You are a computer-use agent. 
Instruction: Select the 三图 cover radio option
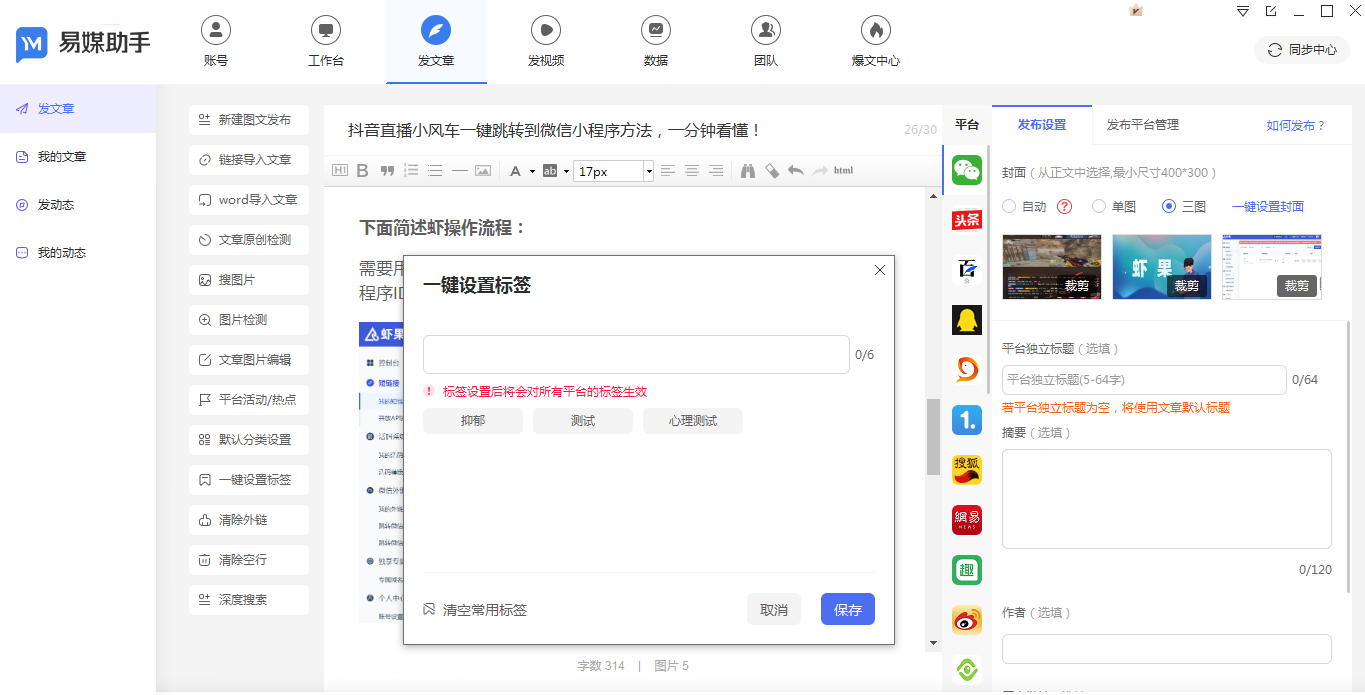1169,207
